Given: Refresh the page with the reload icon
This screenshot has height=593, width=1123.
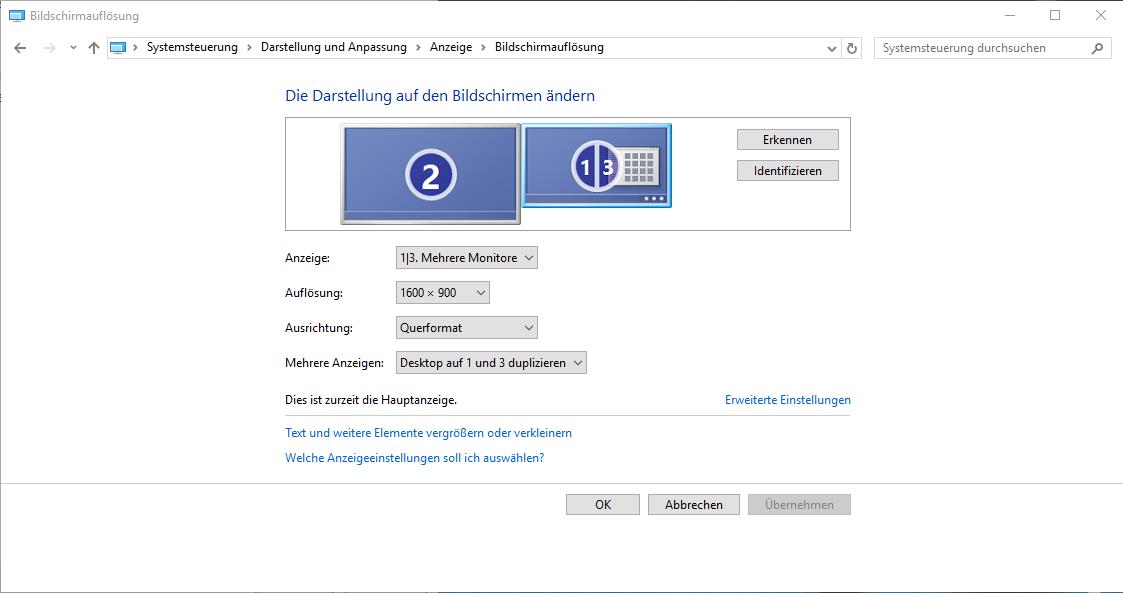Looking at the screenshot, I should [852, 49].
